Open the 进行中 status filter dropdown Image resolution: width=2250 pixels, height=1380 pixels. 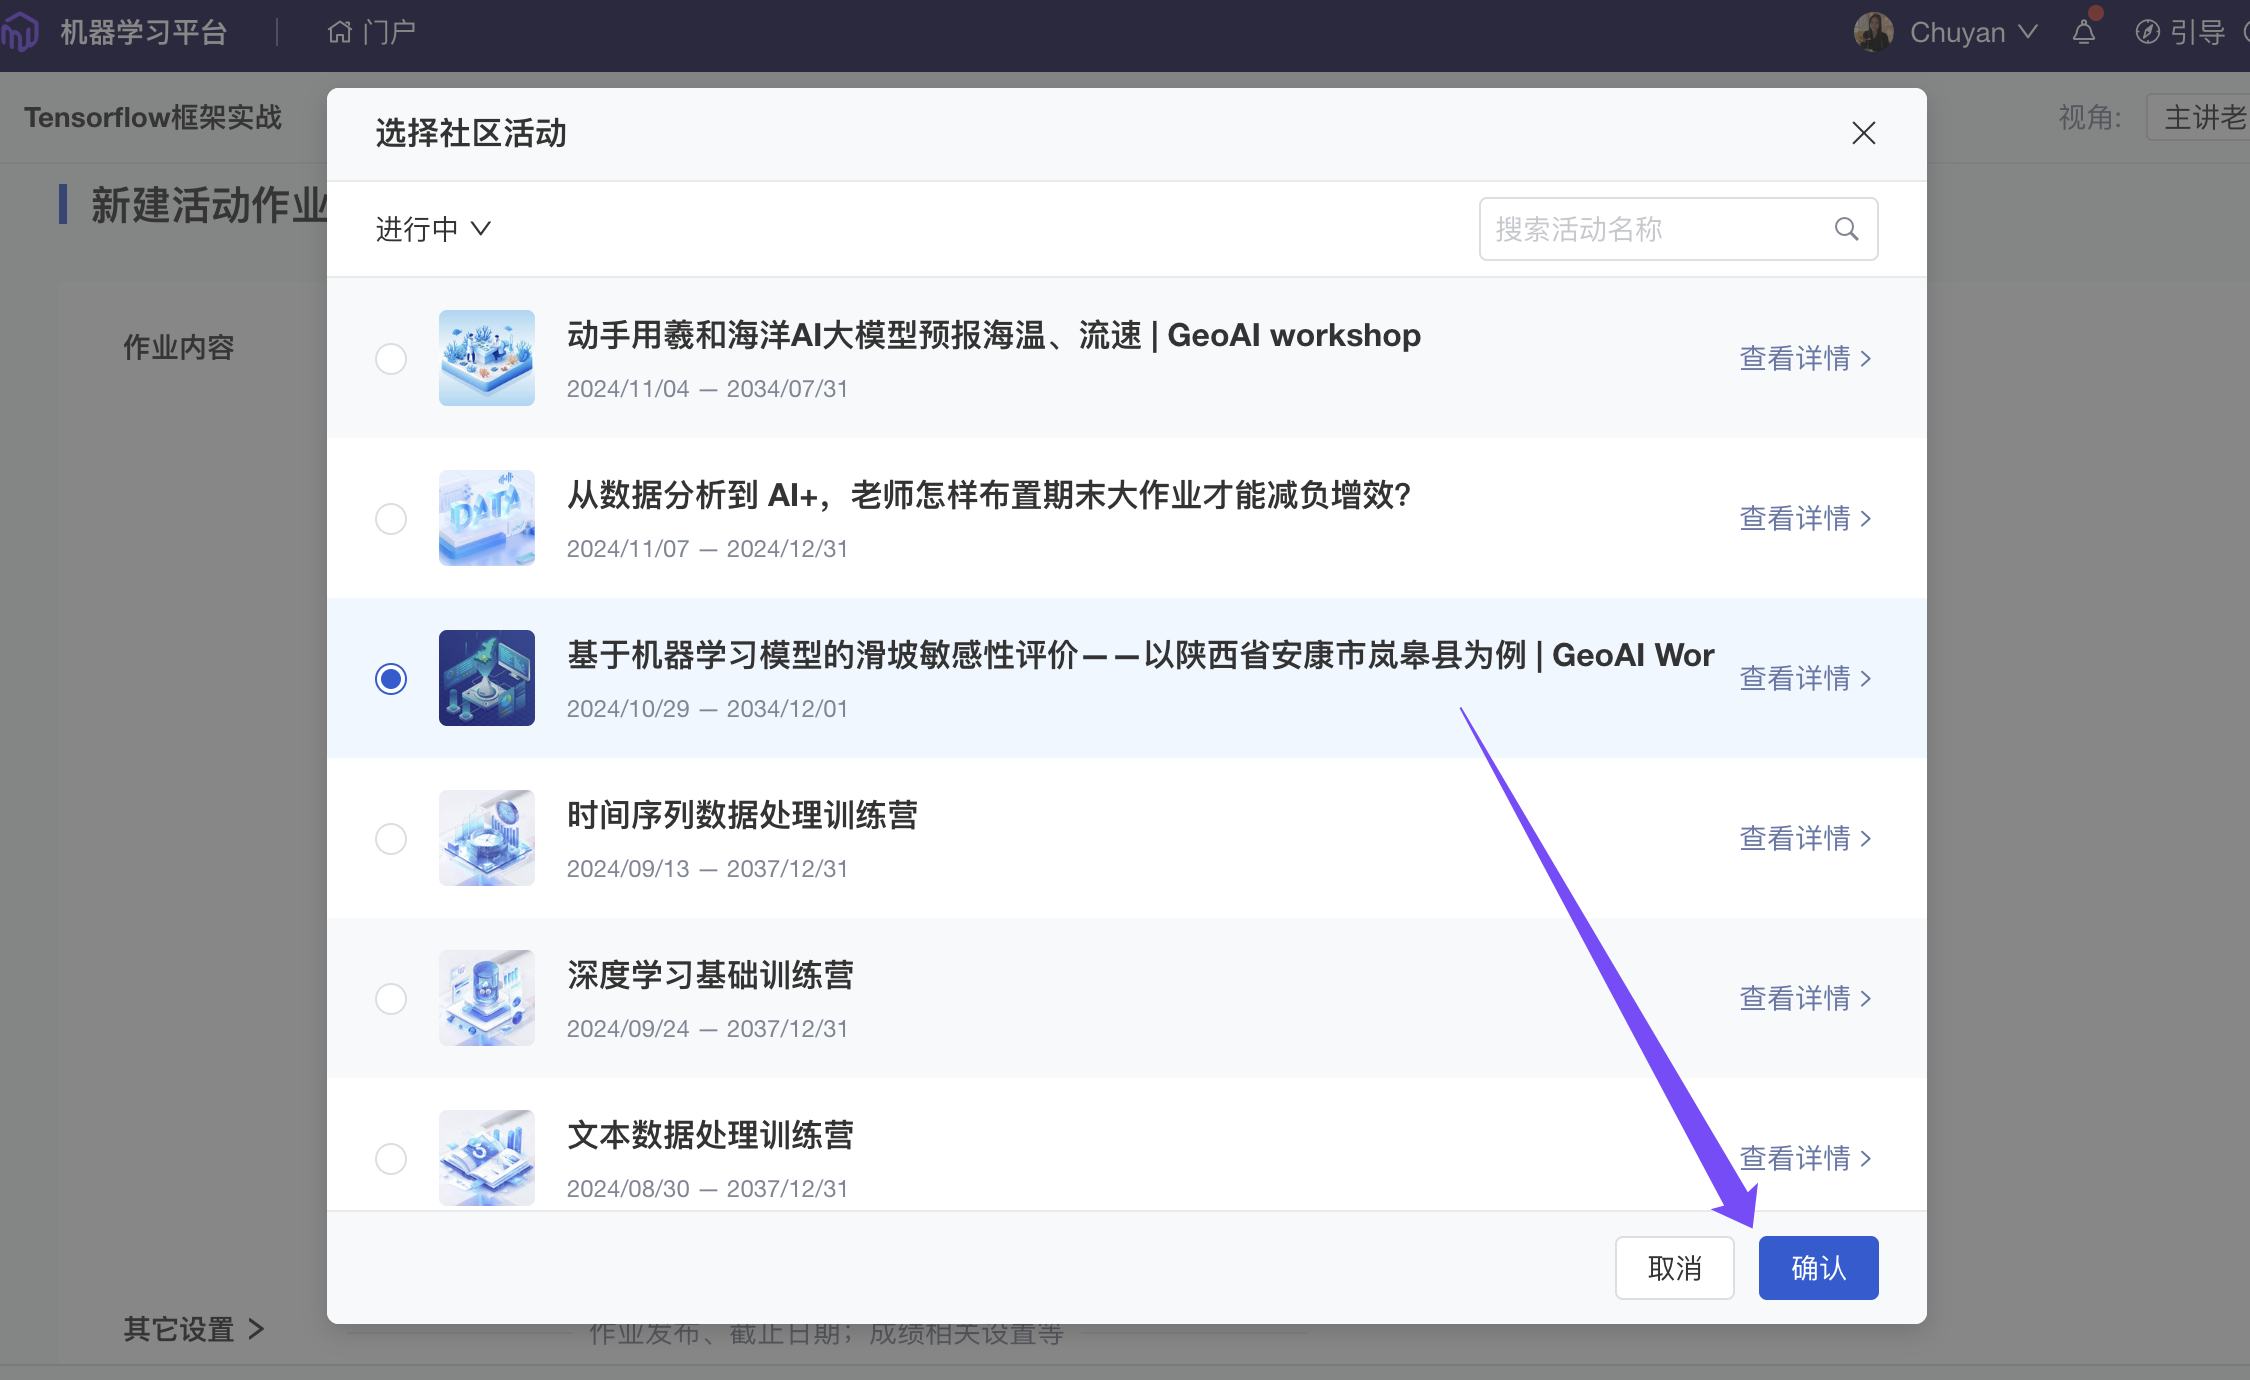click(x=433, y=229)
